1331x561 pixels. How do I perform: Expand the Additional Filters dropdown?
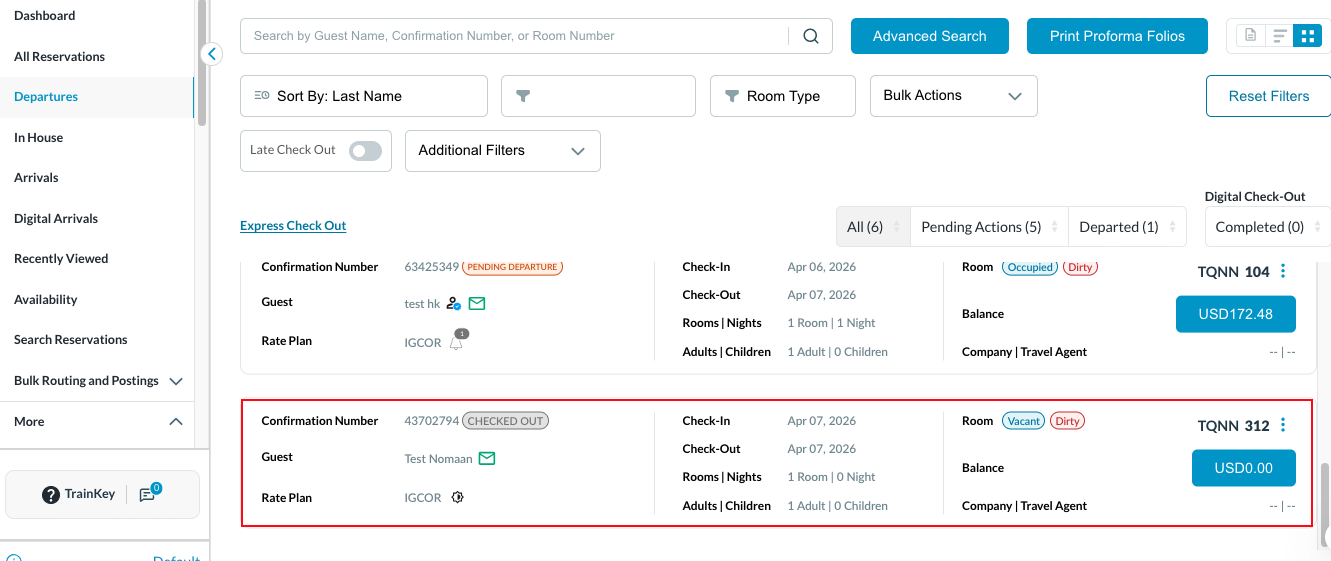(502, 151)
